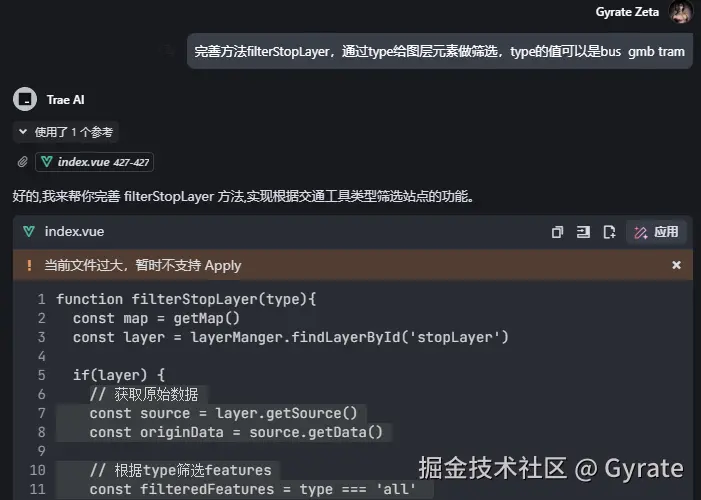Insert code at cursor icon

(583, 232)
